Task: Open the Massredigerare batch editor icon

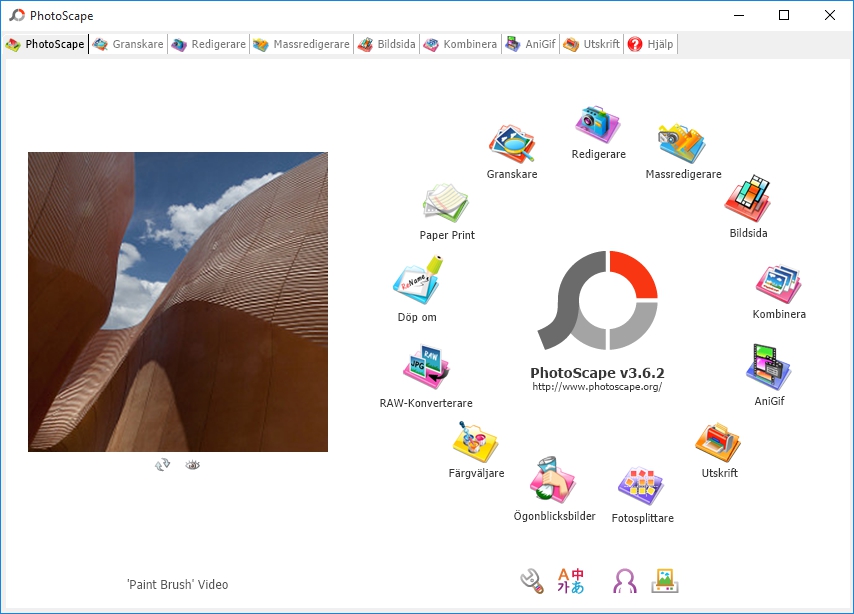Action: (681, 143)
